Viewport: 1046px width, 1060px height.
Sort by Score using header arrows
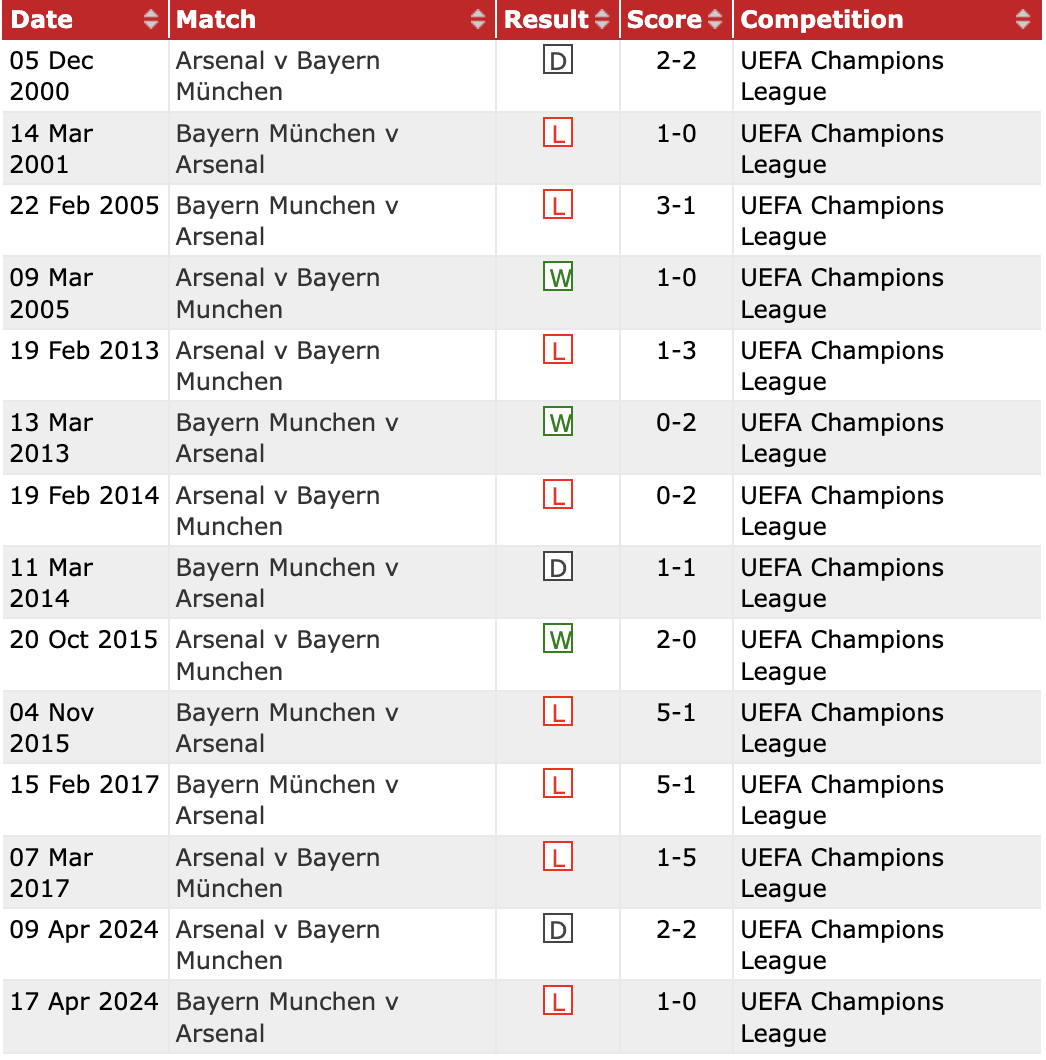[x=714, y=19]
